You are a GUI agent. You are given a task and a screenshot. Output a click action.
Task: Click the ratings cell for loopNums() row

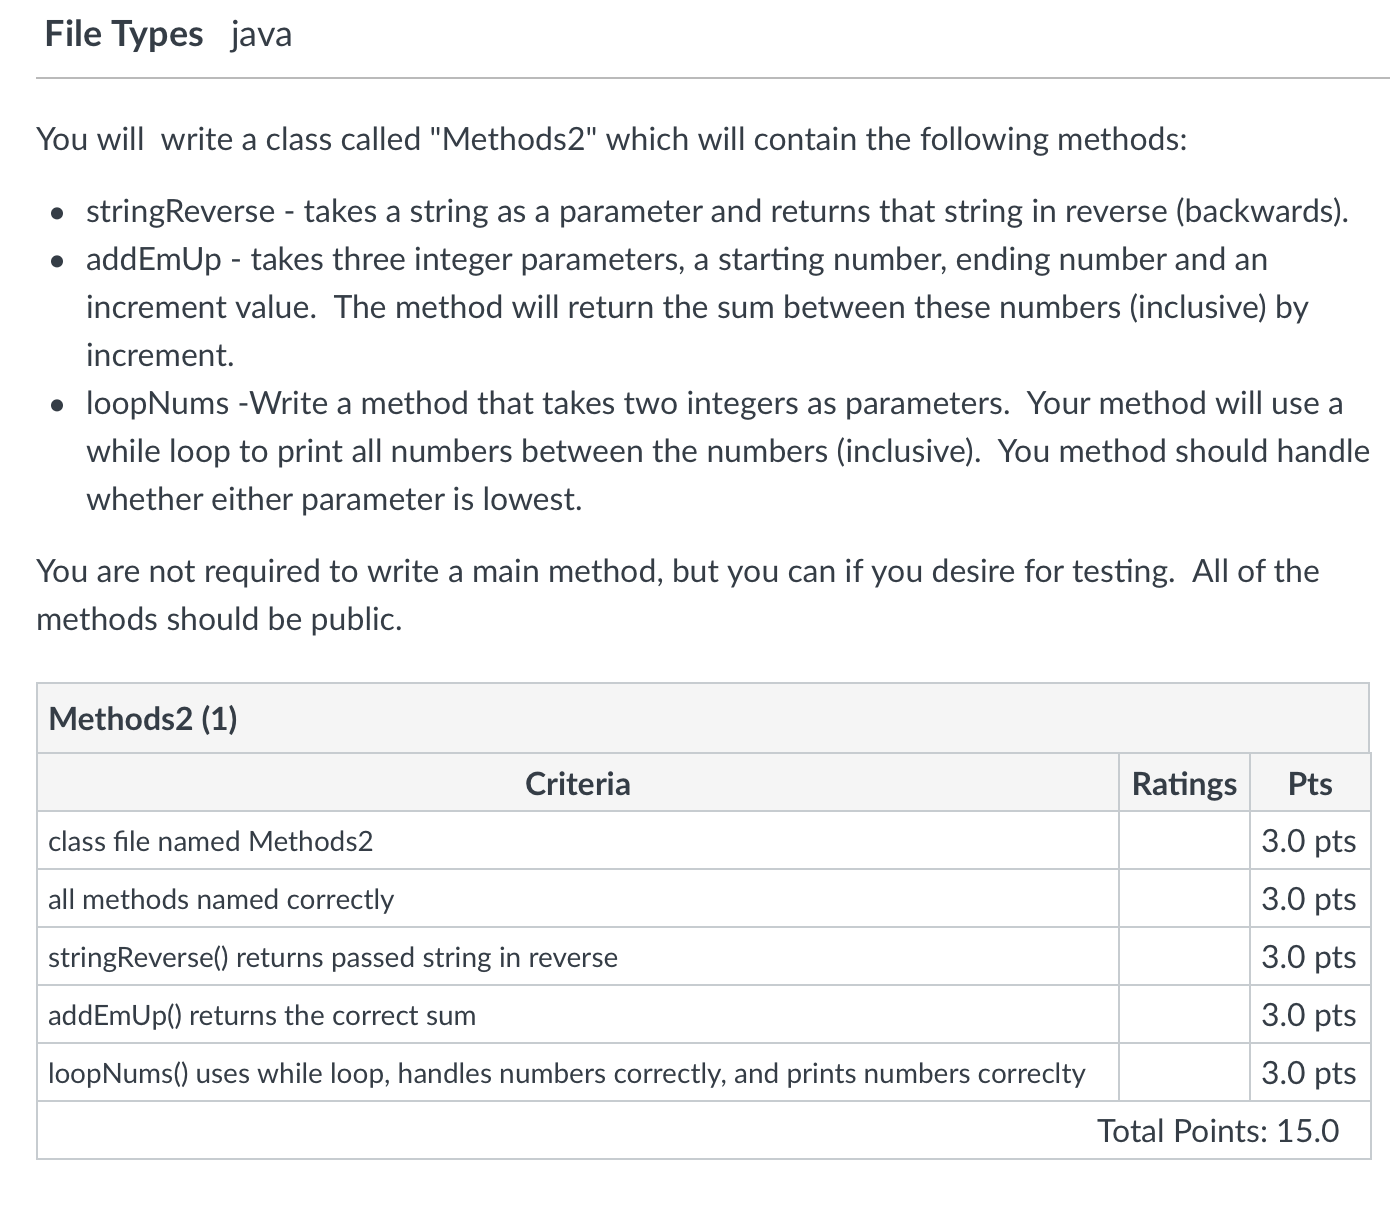[1184, 1073]
